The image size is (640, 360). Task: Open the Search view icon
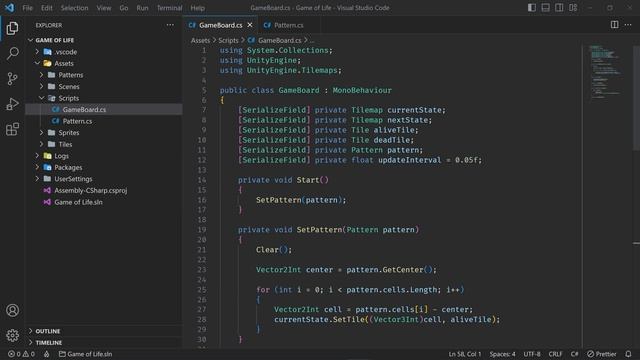(x=12, y=53)
